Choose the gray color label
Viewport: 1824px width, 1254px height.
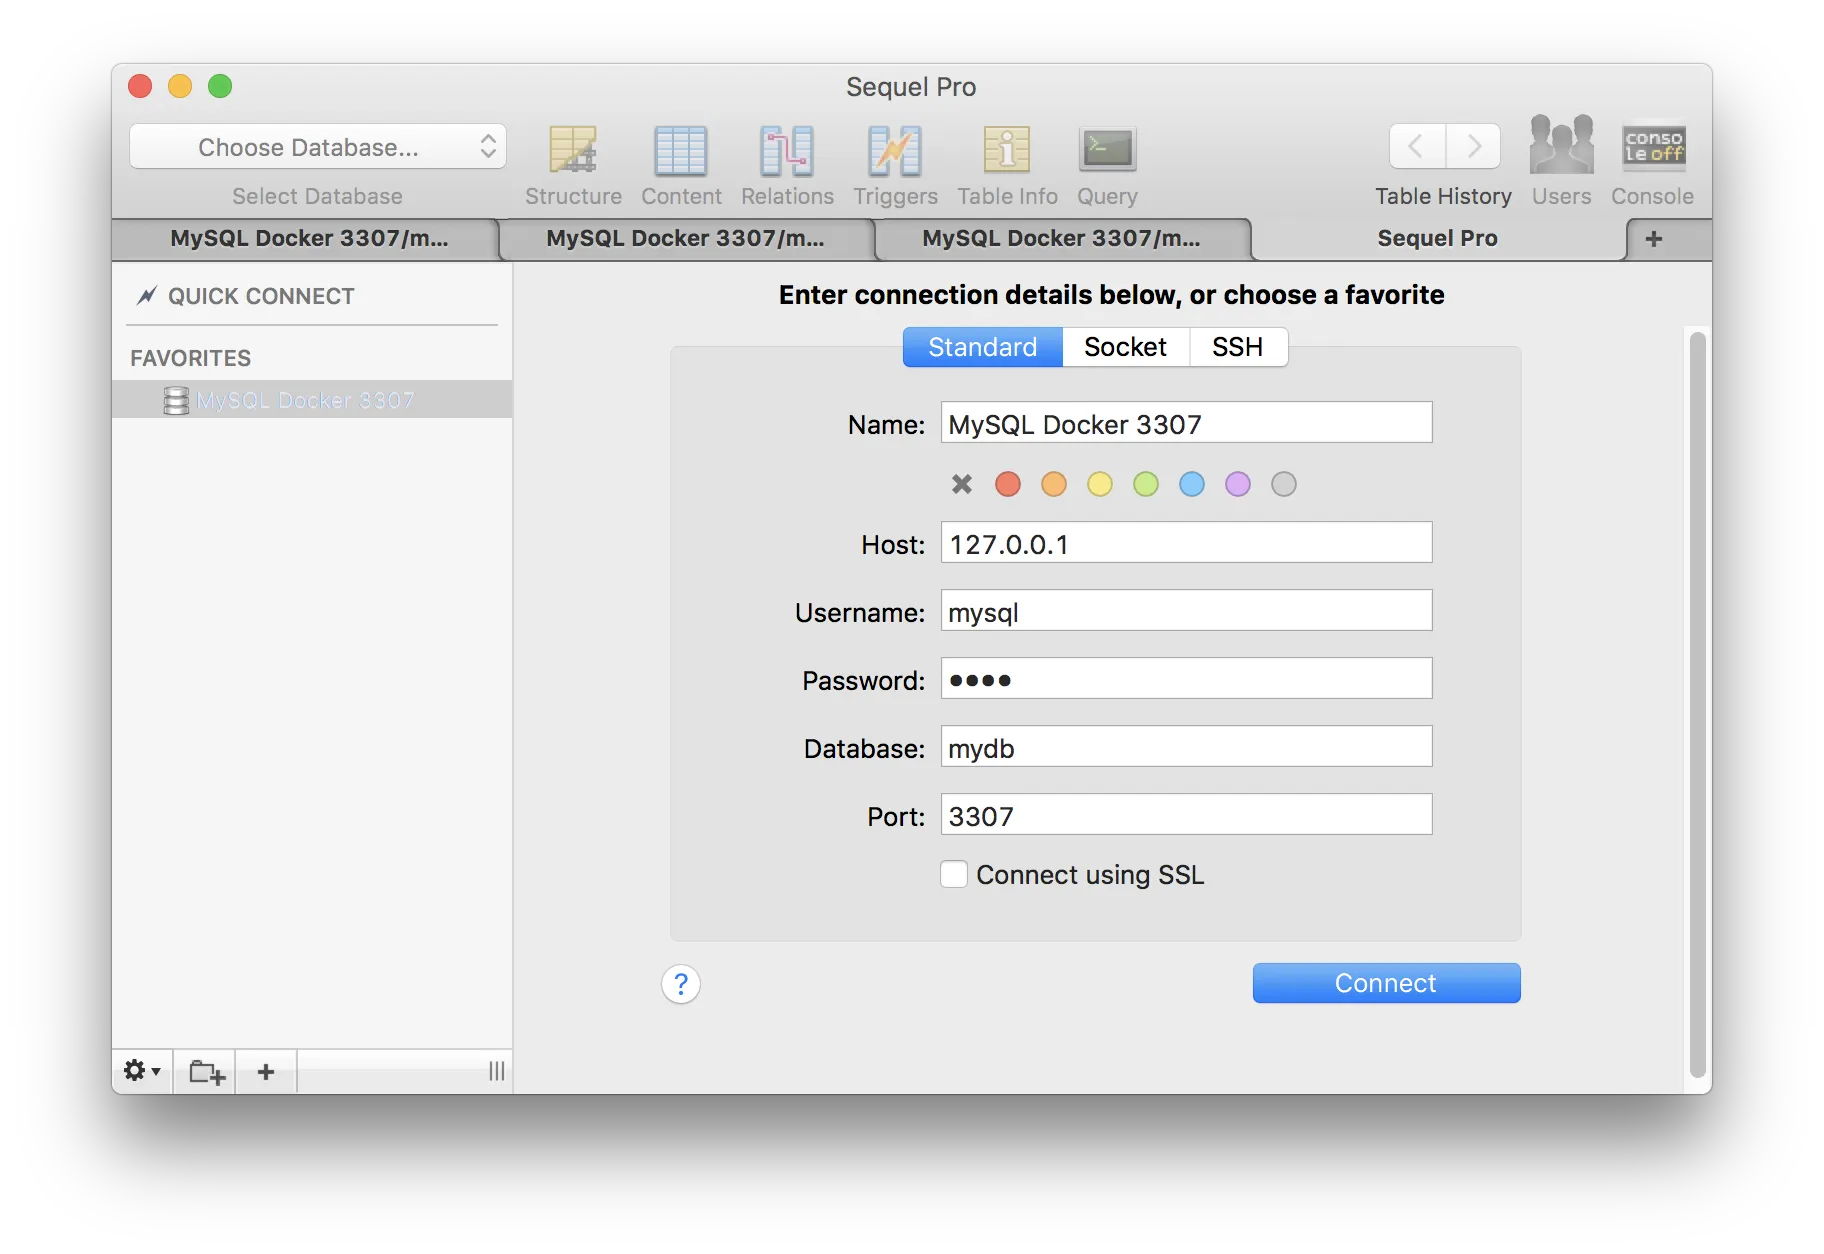(1284, 484)
